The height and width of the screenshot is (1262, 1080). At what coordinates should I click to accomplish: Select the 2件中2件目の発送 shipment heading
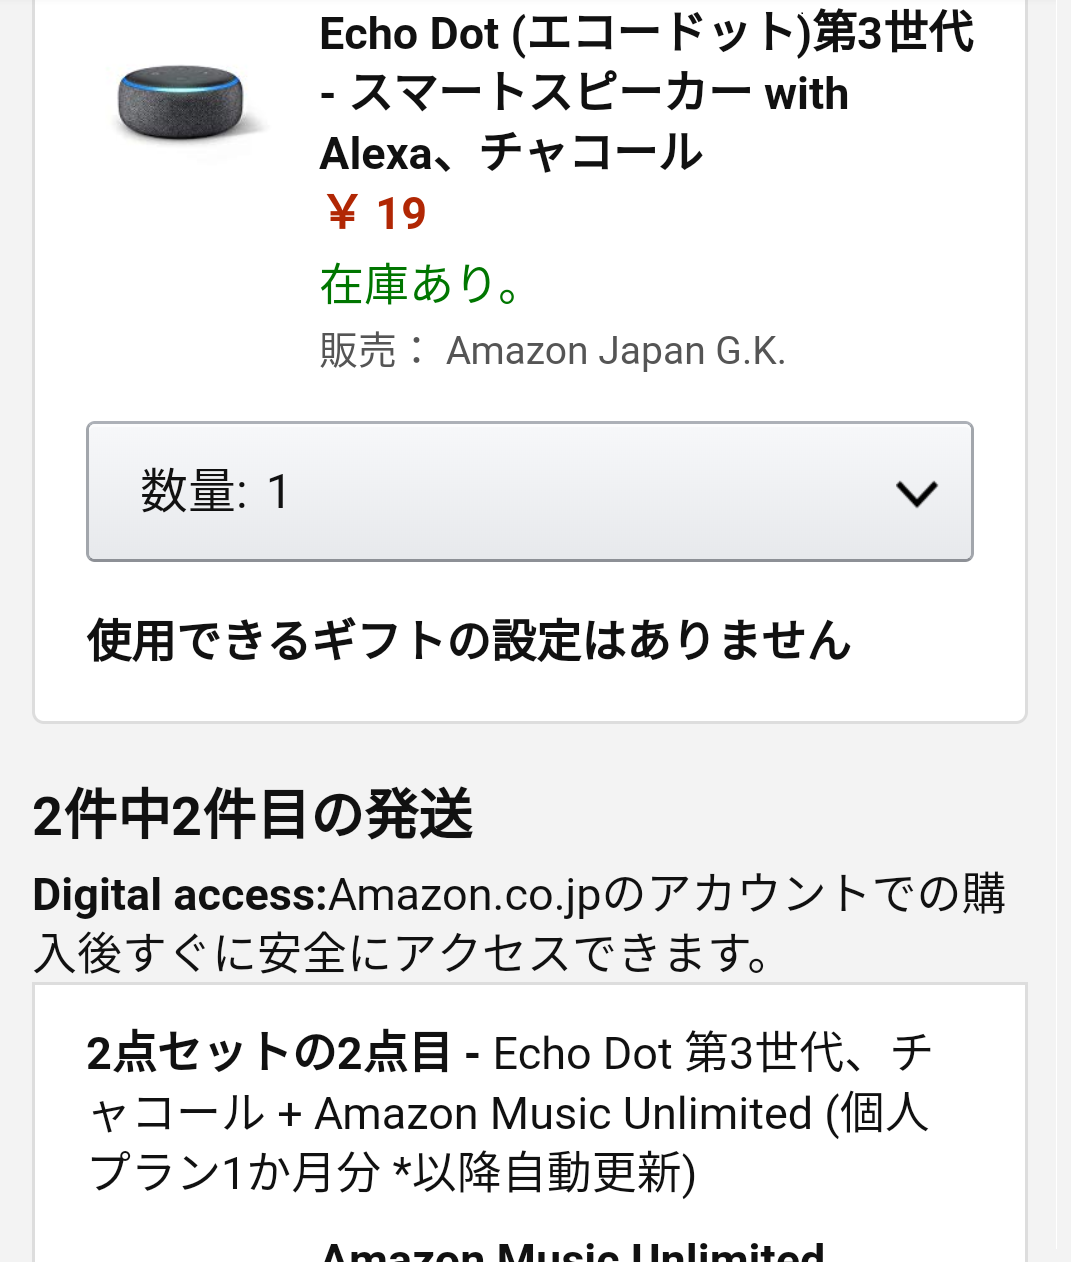click(253, 814)
